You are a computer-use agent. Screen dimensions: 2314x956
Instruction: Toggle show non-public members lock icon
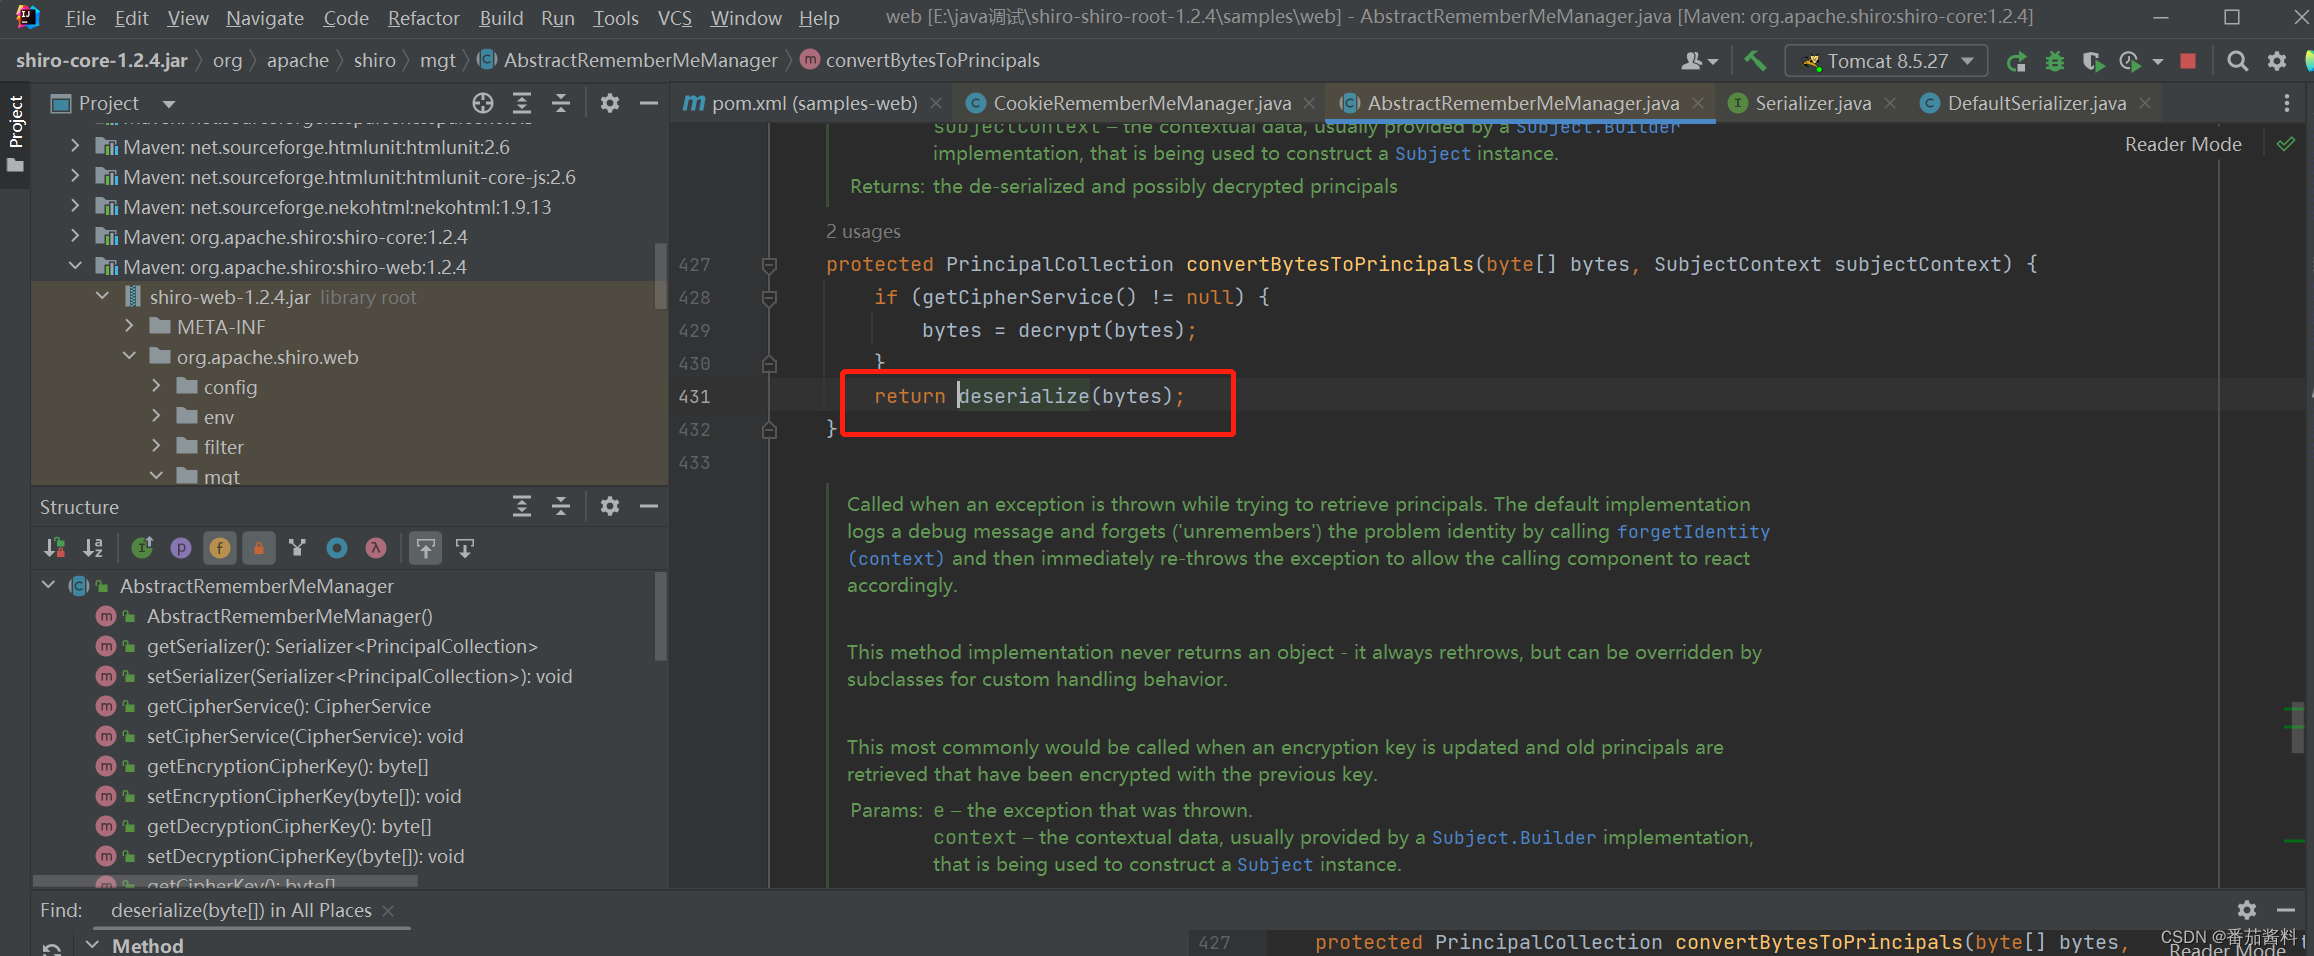tap(258, 548)
